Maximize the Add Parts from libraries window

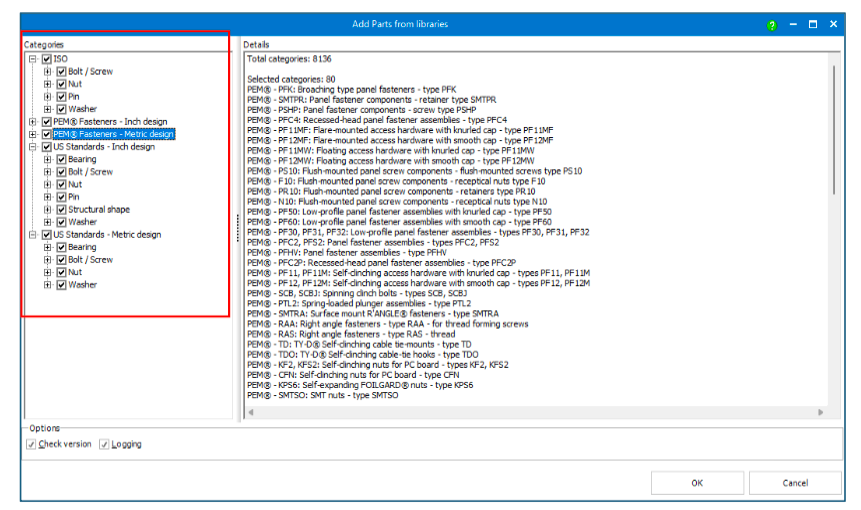tap(813, 24)
